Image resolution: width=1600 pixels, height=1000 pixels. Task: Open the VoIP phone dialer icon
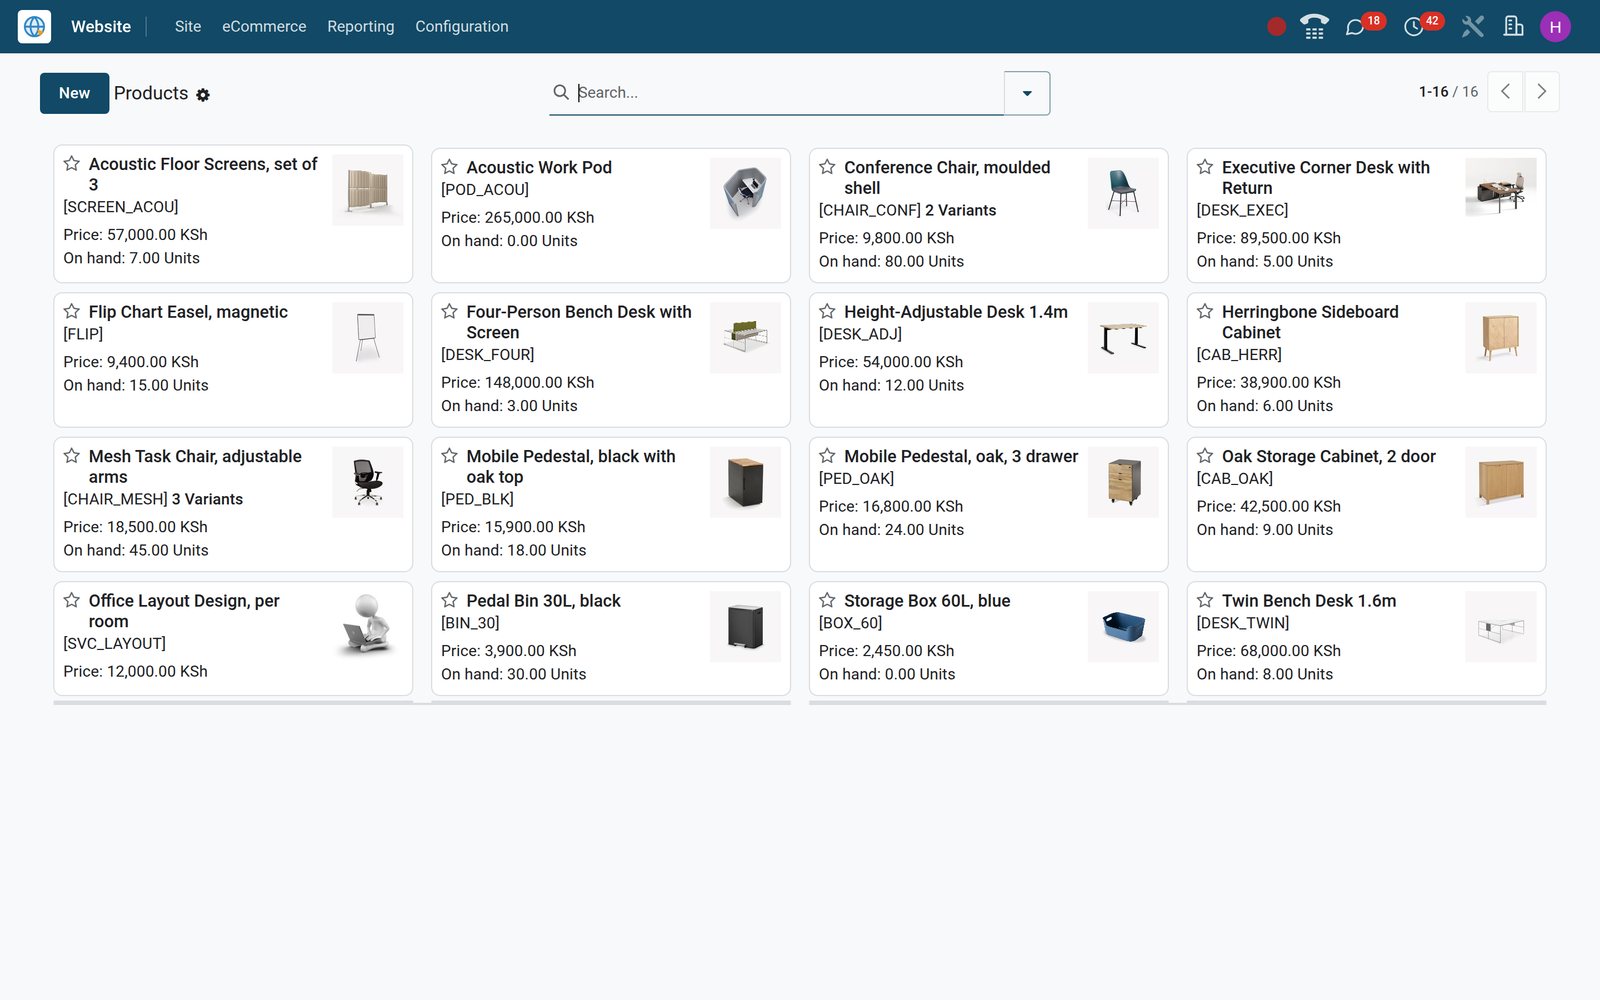[x=1314, y=27]
